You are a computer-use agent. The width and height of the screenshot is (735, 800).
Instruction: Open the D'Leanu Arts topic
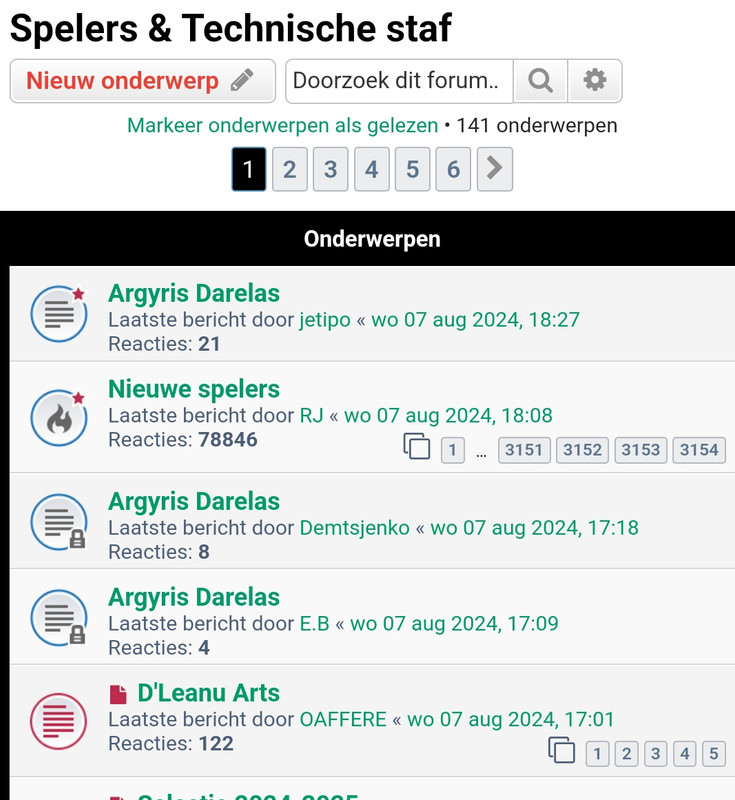coord(209,693)
